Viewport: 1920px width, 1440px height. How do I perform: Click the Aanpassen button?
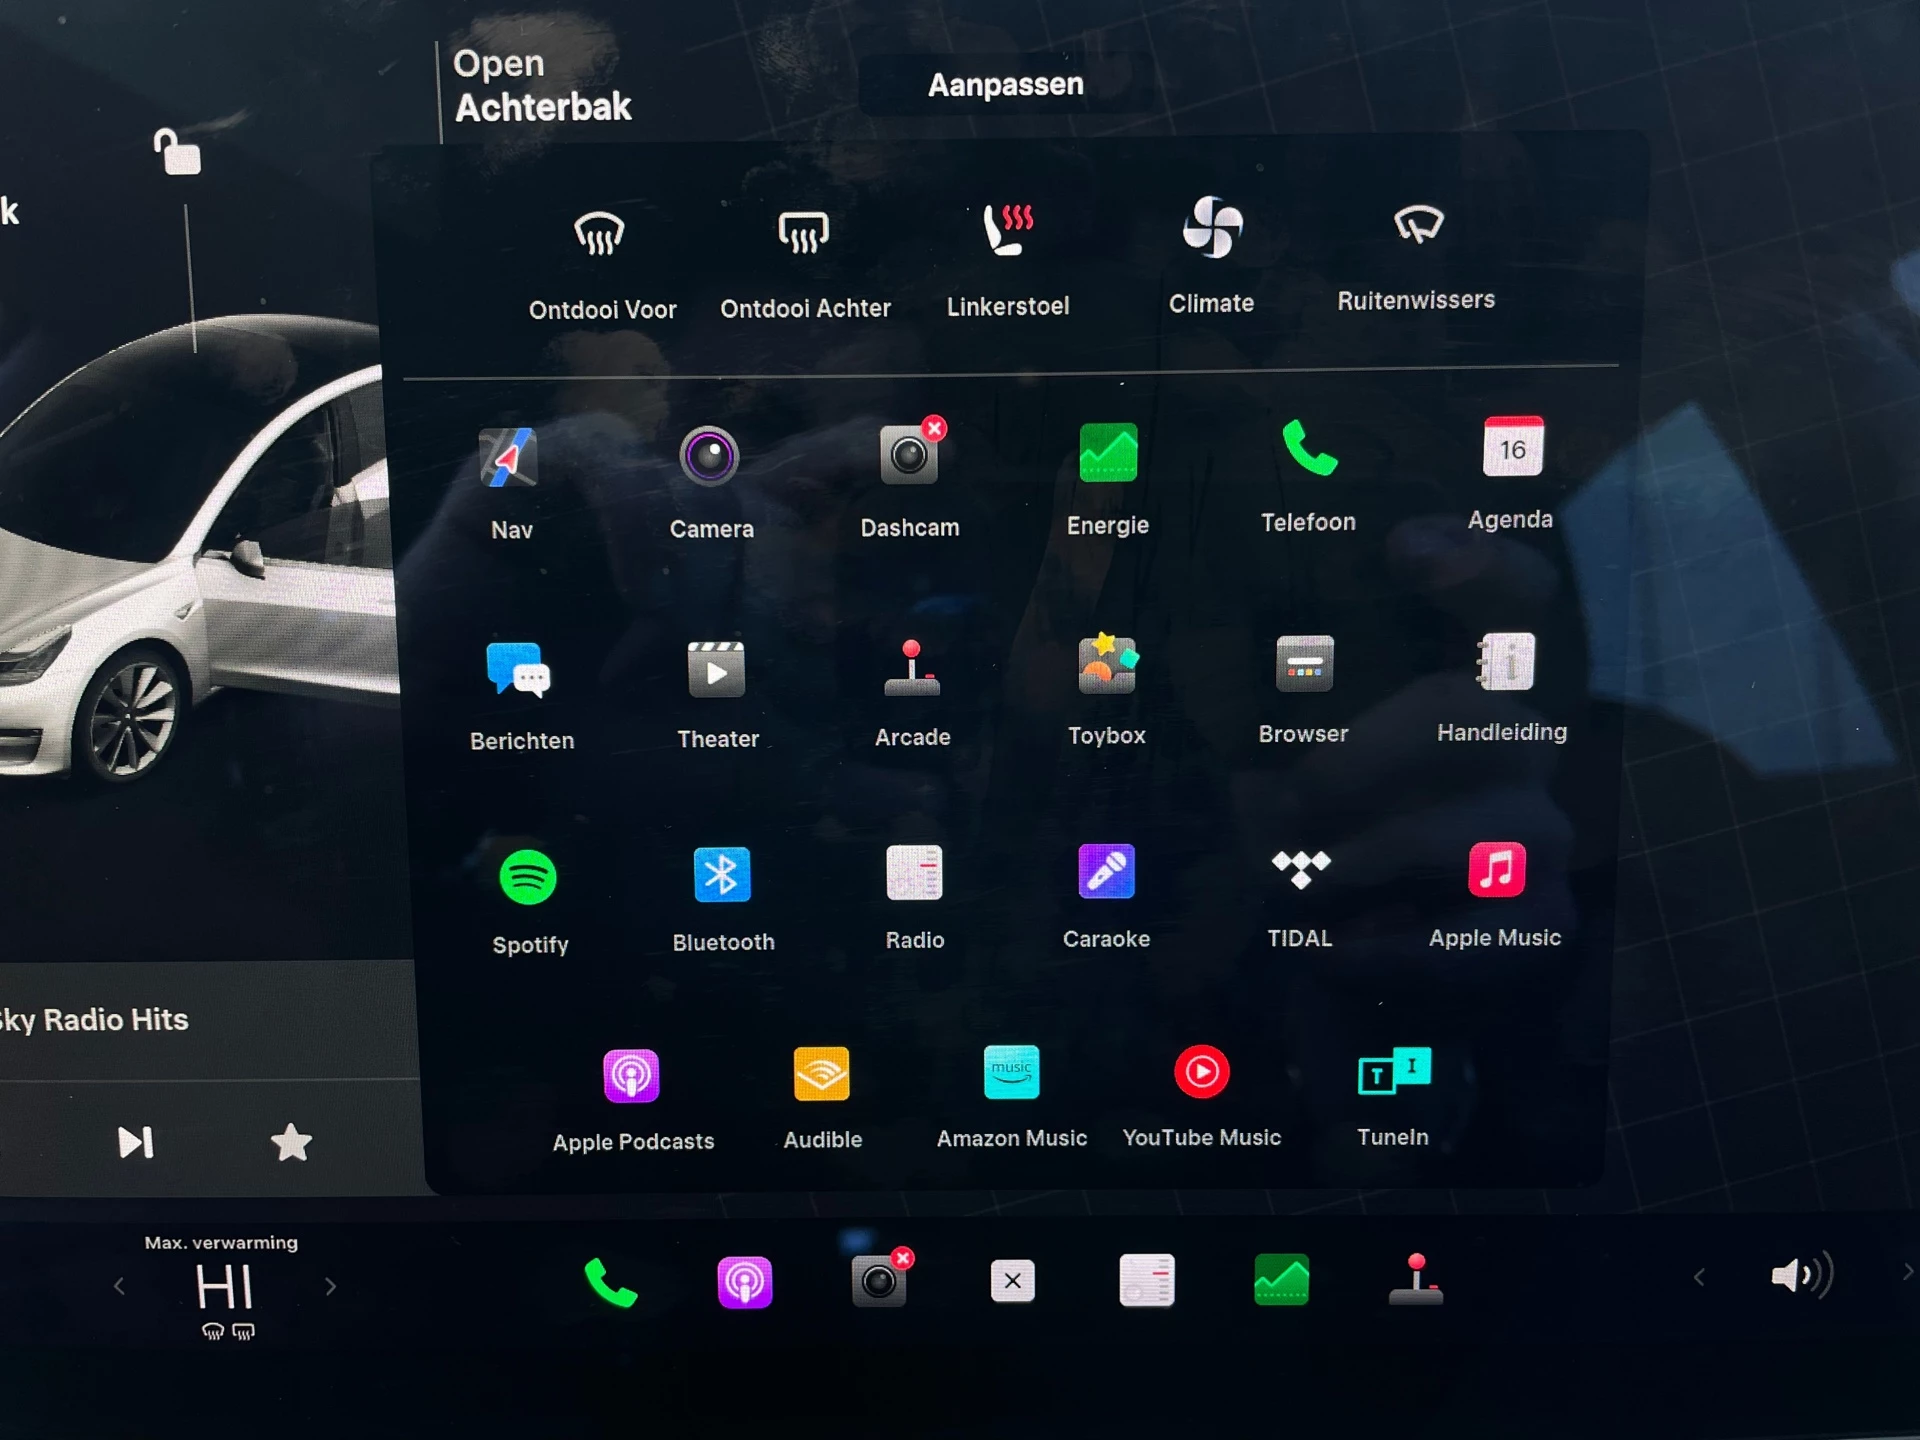coord(1005,85)
